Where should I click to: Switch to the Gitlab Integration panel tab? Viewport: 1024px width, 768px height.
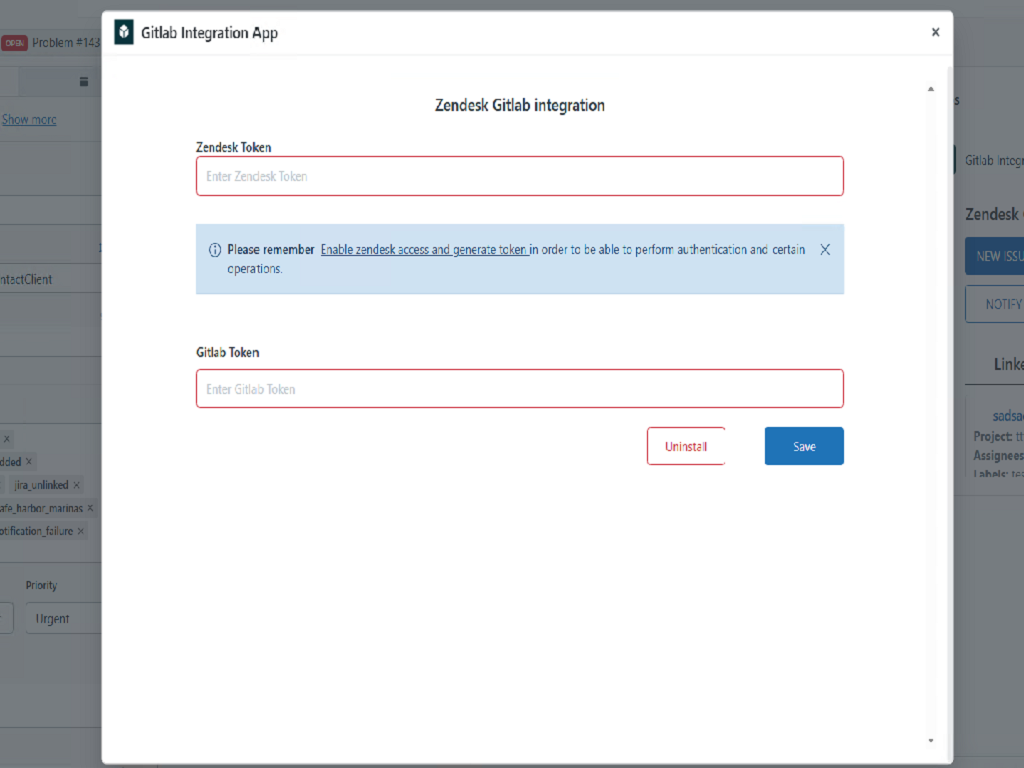tap(994, 159)
